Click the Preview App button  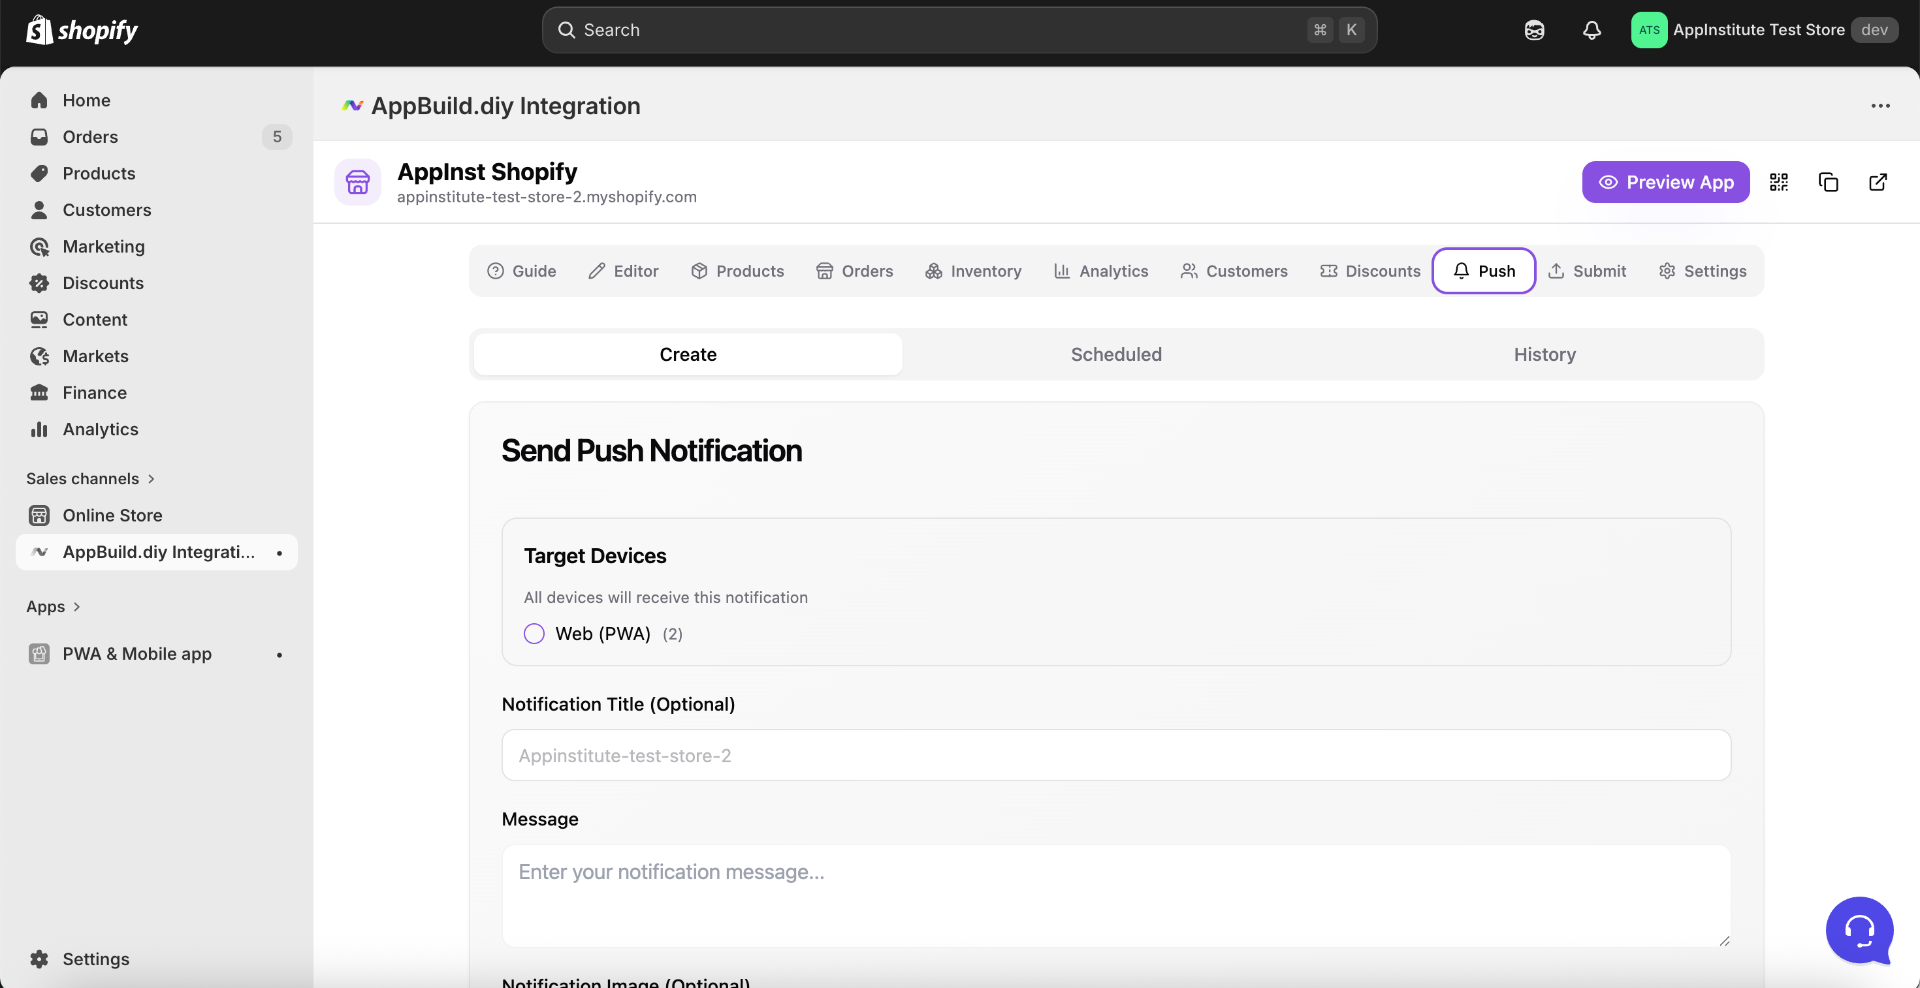(1665, 182)
